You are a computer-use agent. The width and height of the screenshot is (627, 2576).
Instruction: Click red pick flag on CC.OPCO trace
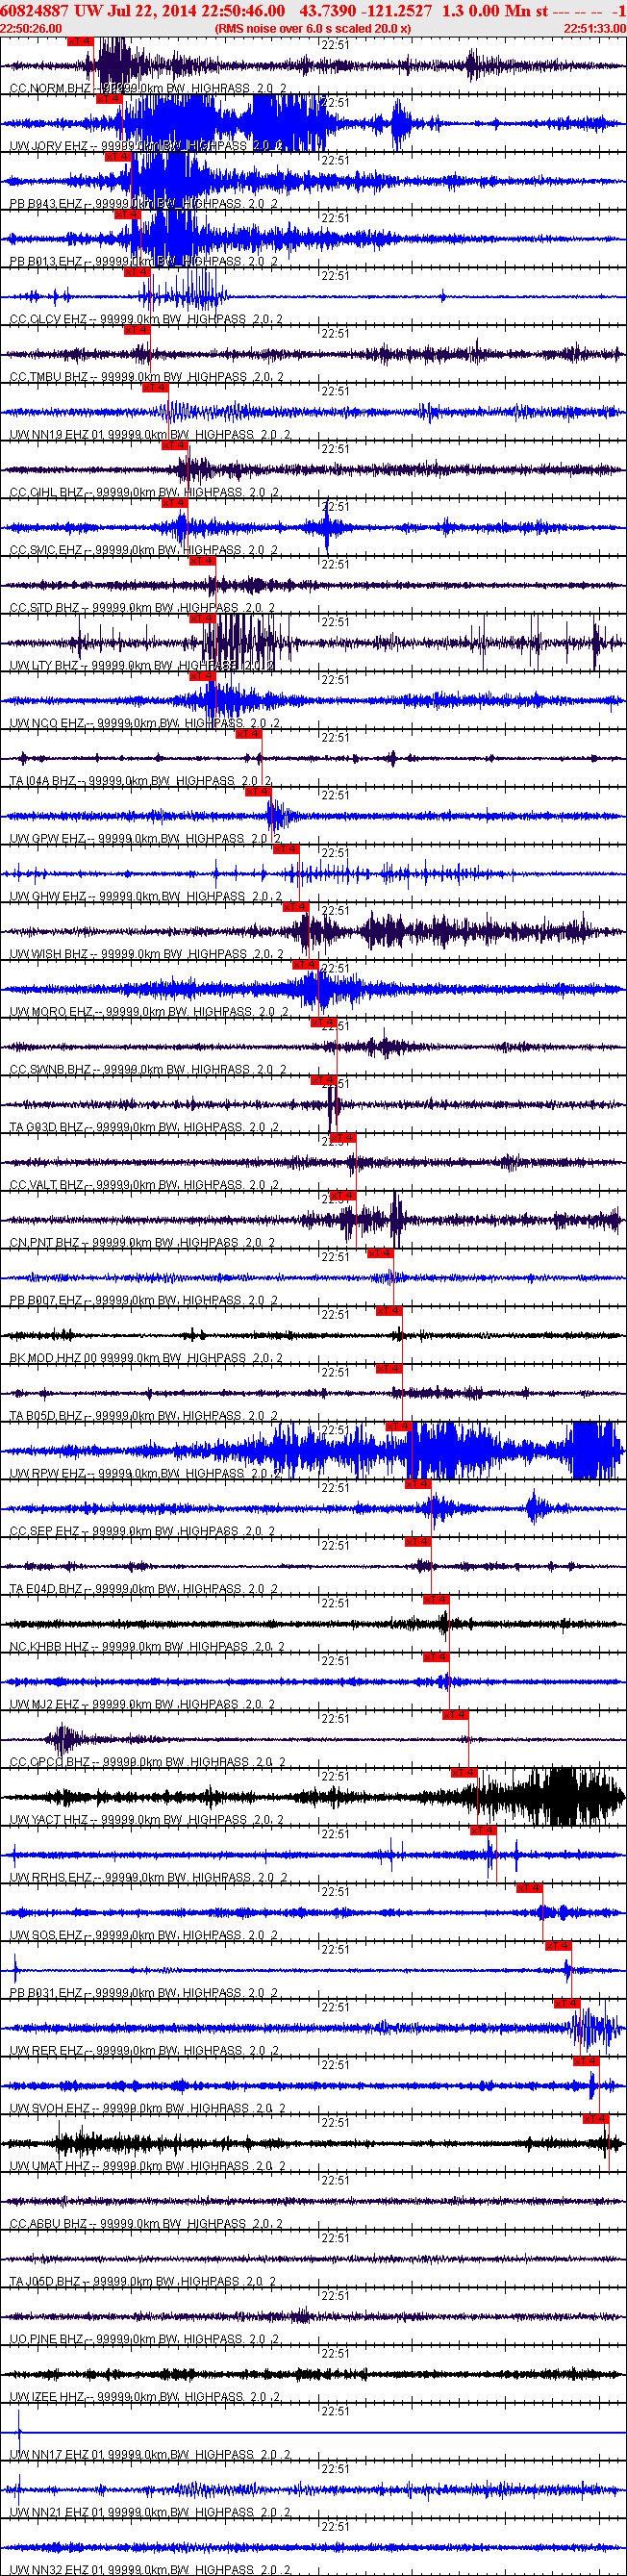tap(454, 1715)
